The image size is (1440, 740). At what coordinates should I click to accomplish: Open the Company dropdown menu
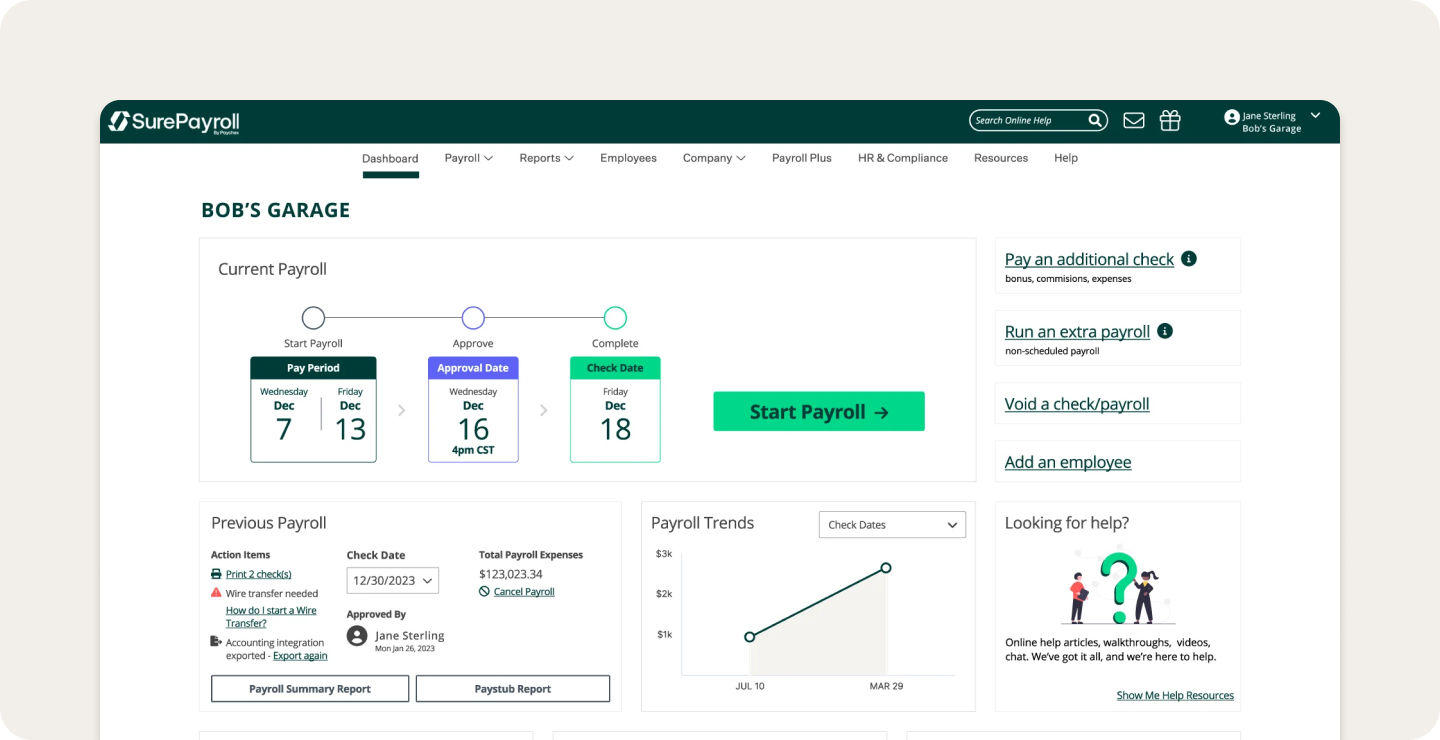click(714, 158)
